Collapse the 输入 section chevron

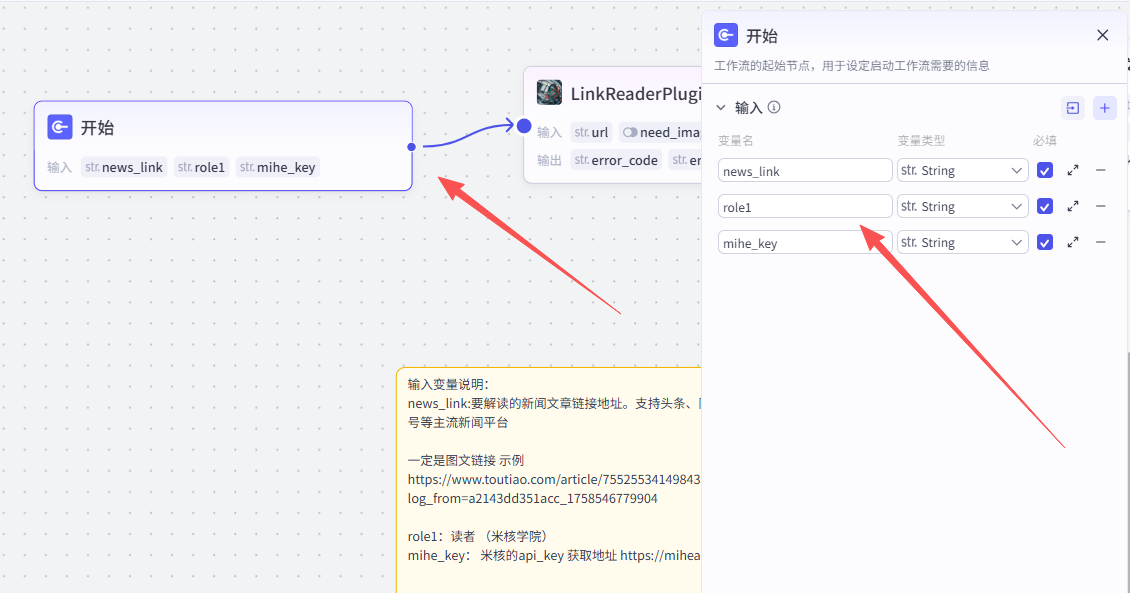[x=721, y=108]
